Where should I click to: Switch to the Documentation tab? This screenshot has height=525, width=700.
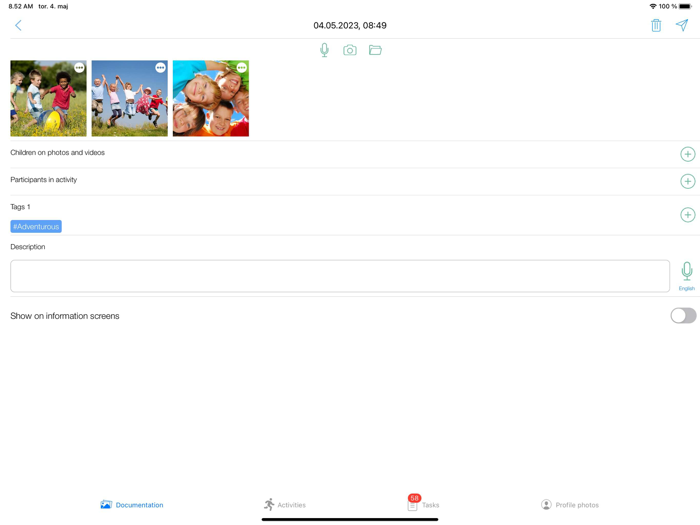click(x=132, y=505)
